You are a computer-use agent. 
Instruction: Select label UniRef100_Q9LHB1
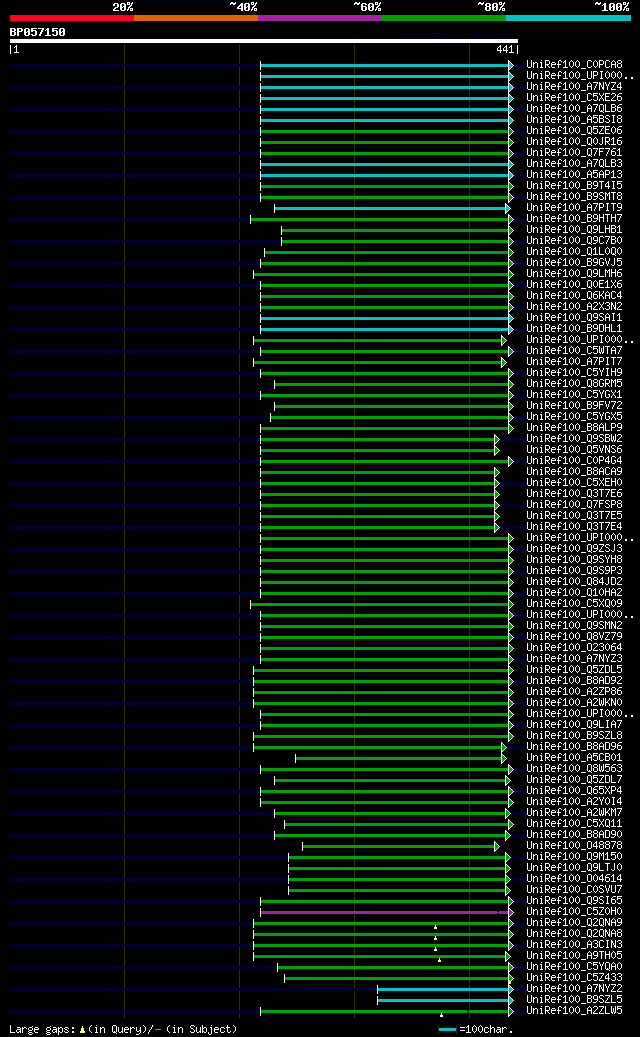coord(574,229)
